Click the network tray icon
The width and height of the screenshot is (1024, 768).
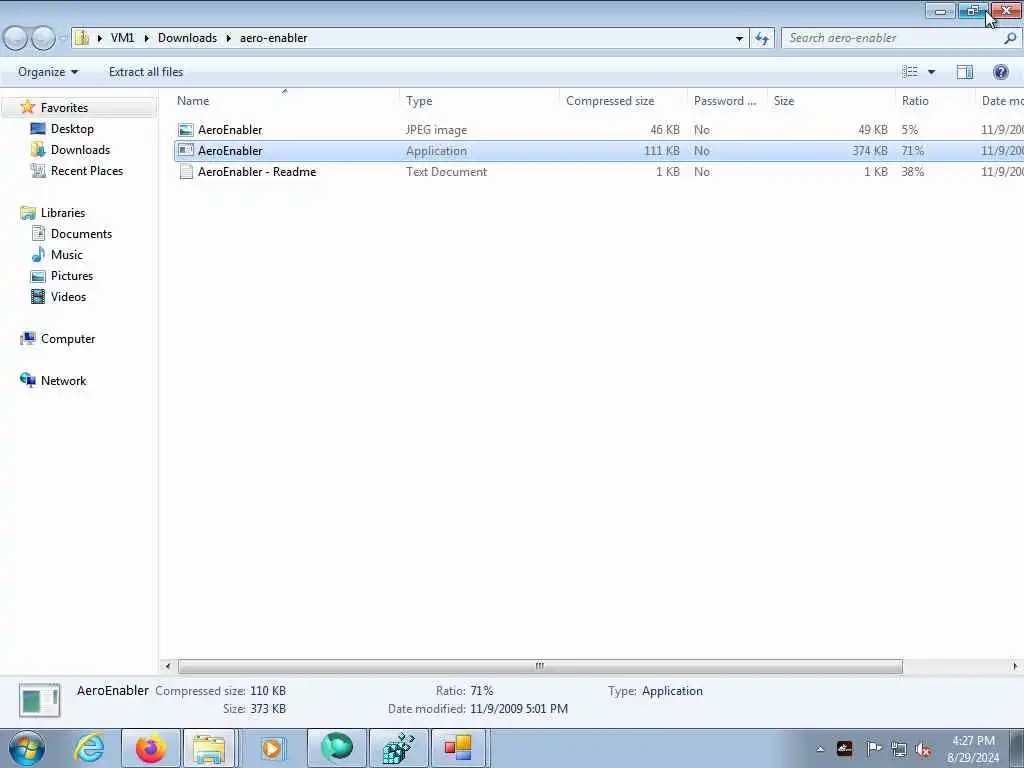tap(899, 749)
